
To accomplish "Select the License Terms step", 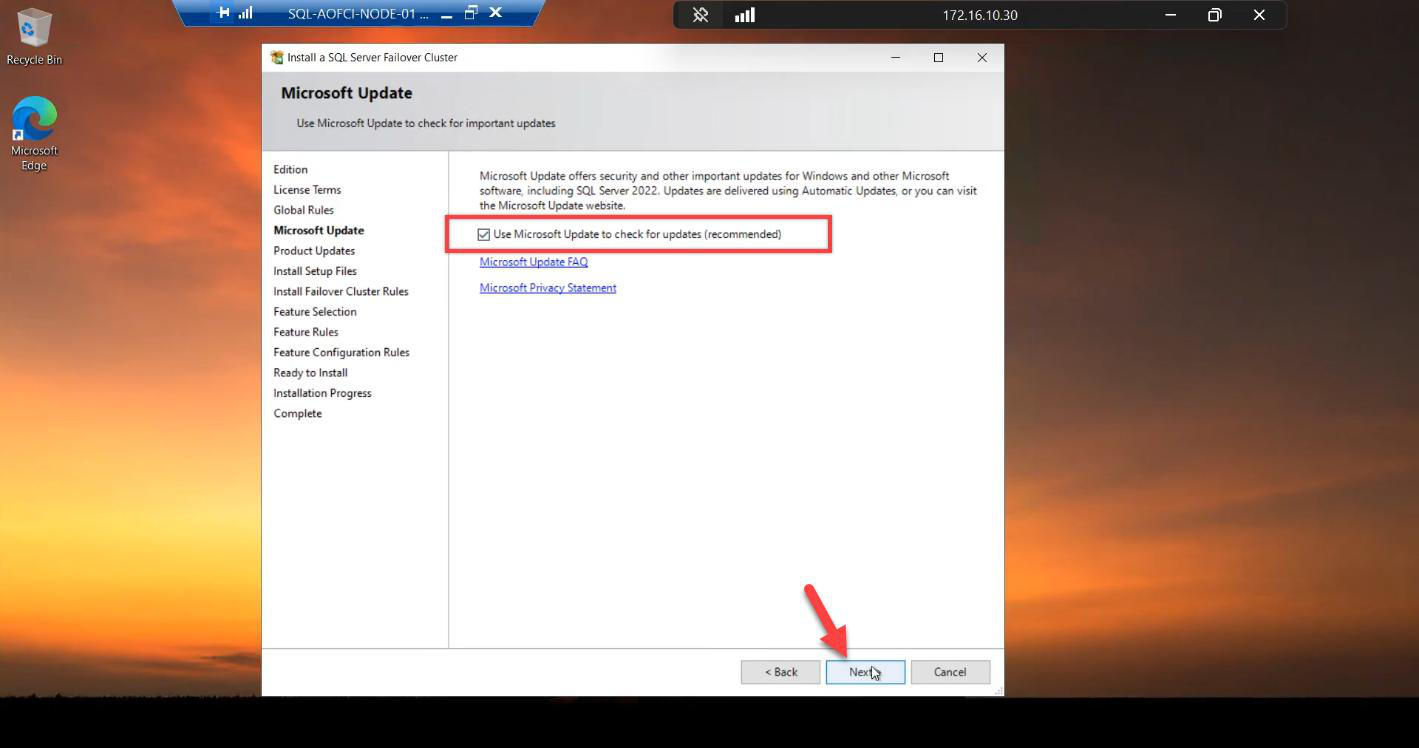I will pyautogui.click(x=307, y=190).
